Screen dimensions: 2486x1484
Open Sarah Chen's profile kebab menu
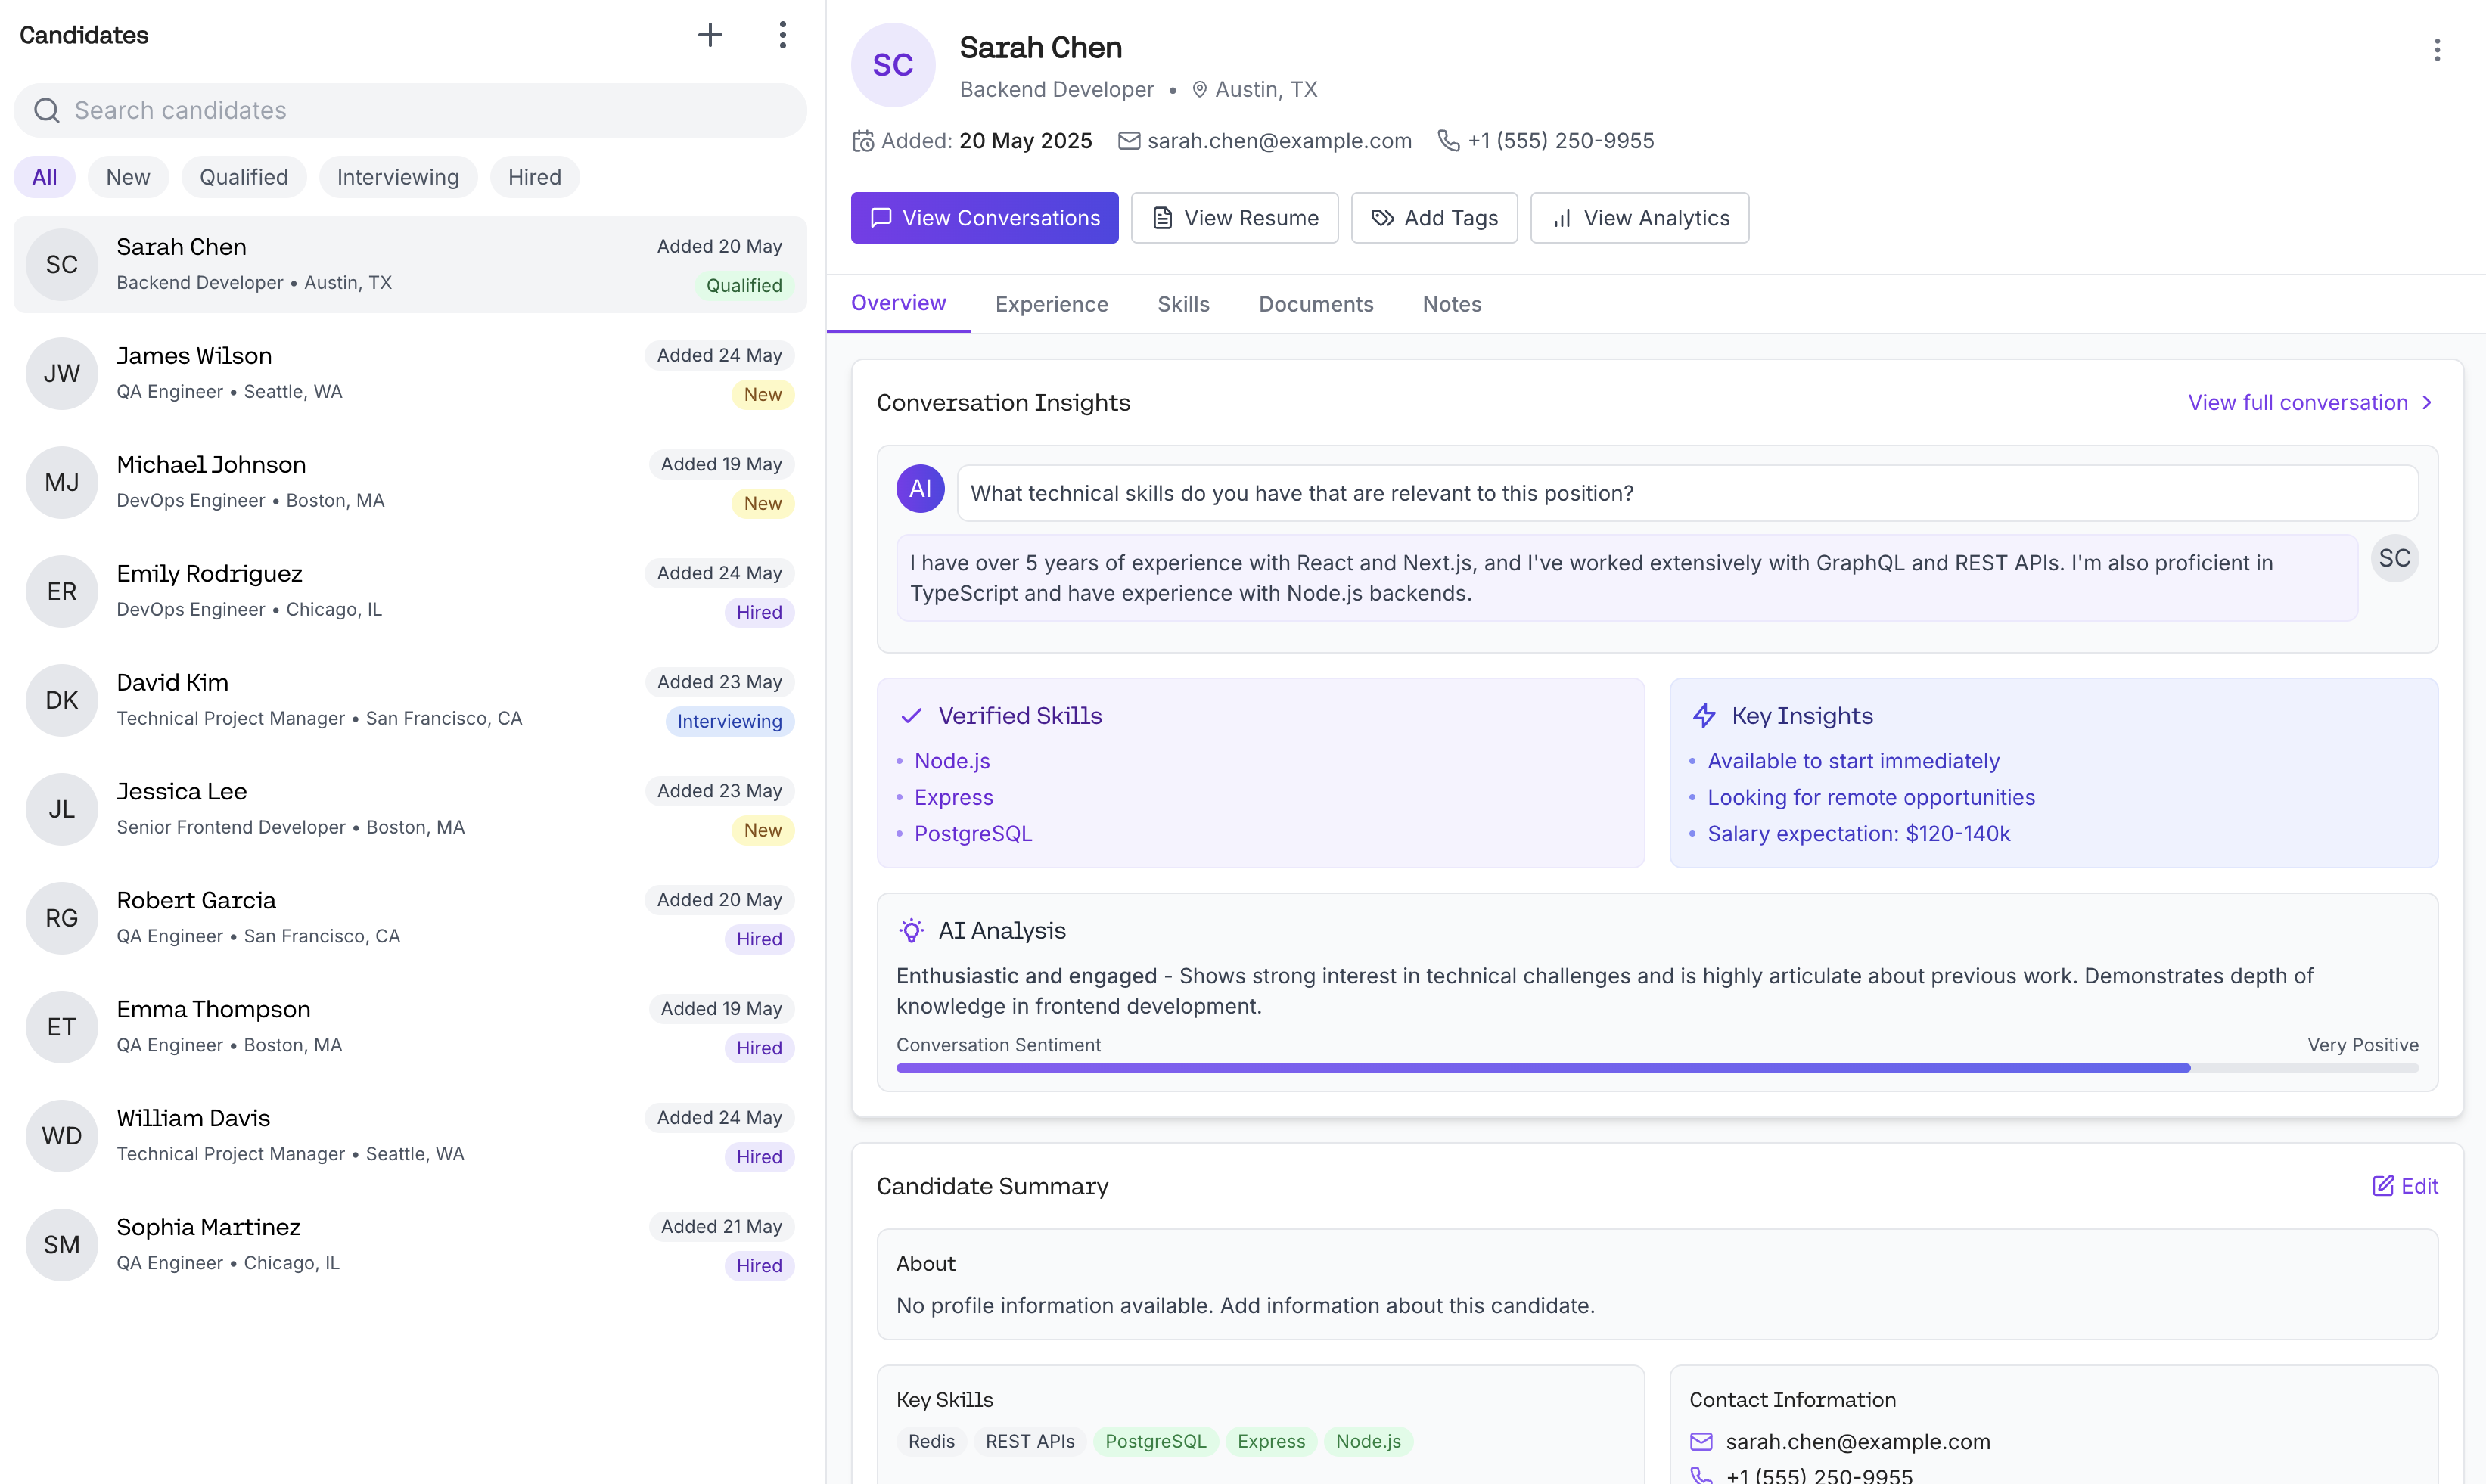(2436, 50)
